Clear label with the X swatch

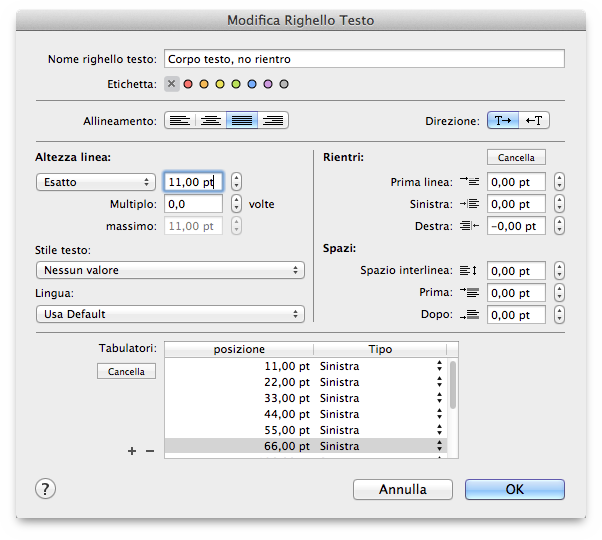coord(172,84)
